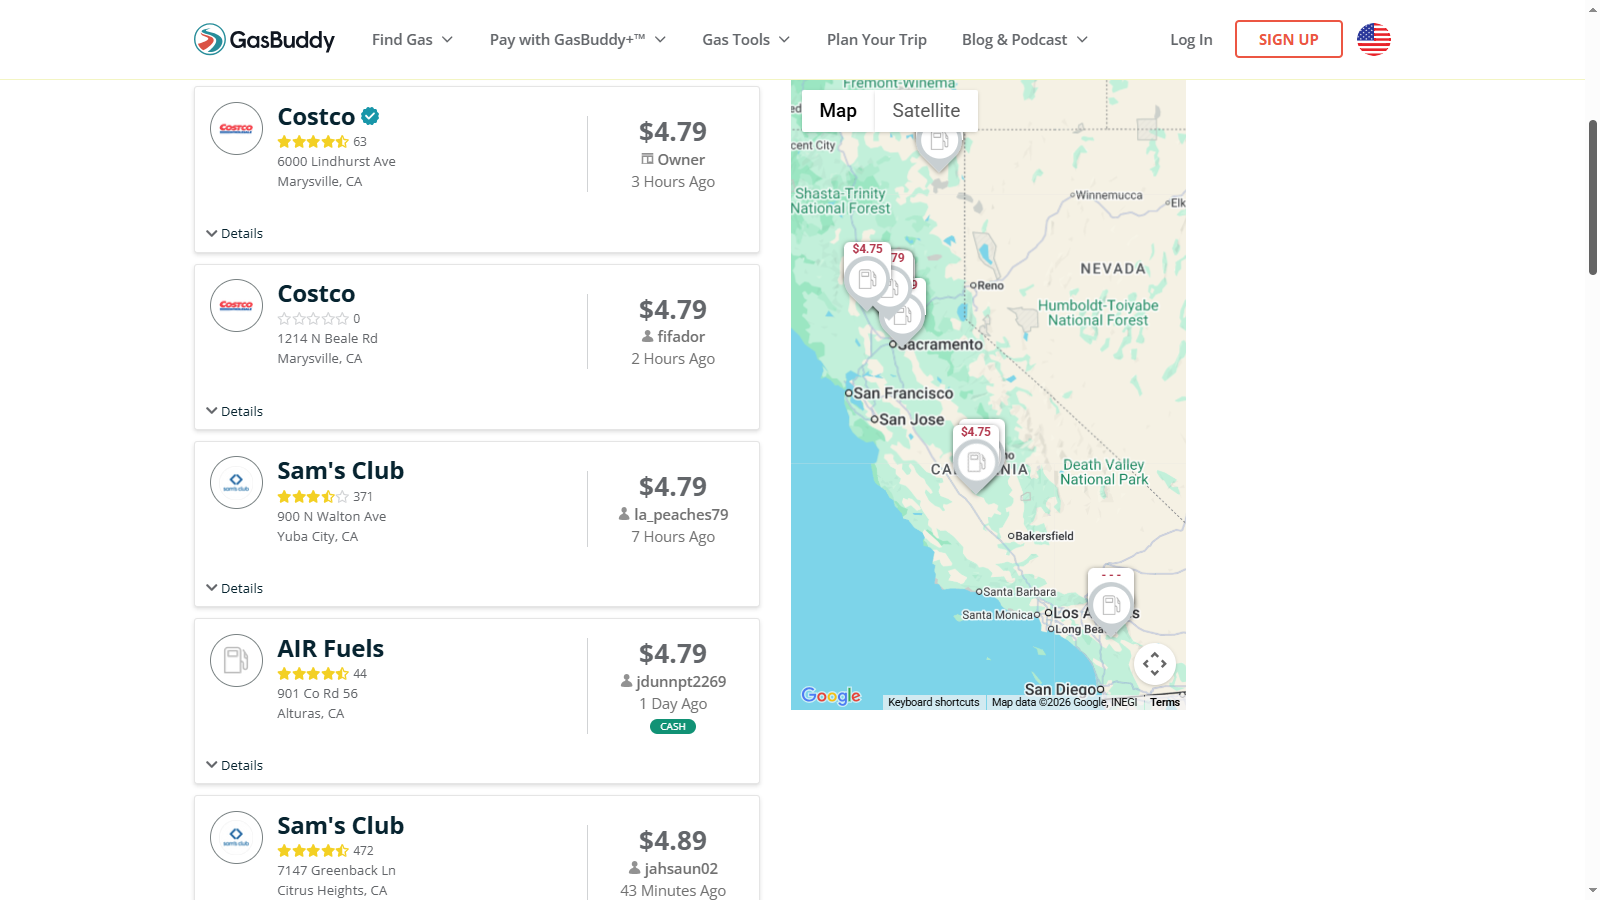Expand Details for Costco on N Beale Rd
The height and width of the screenshot is (900, 1600).
point(235,411)
